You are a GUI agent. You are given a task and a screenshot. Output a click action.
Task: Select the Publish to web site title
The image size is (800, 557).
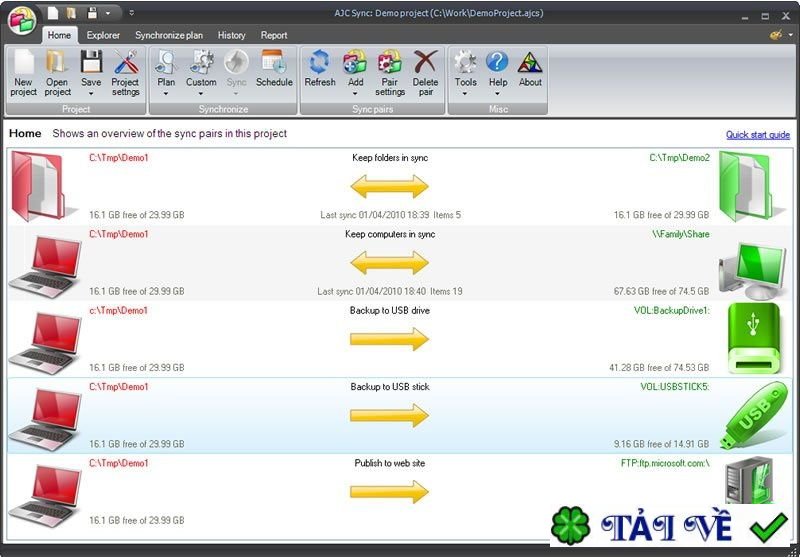coord(390,464)
